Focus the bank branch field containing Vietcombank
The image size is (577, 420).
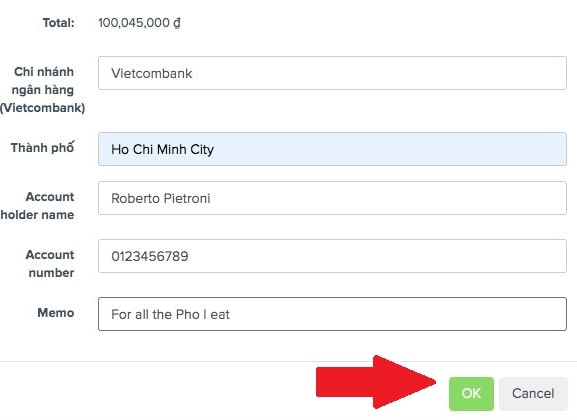point(332,73)
